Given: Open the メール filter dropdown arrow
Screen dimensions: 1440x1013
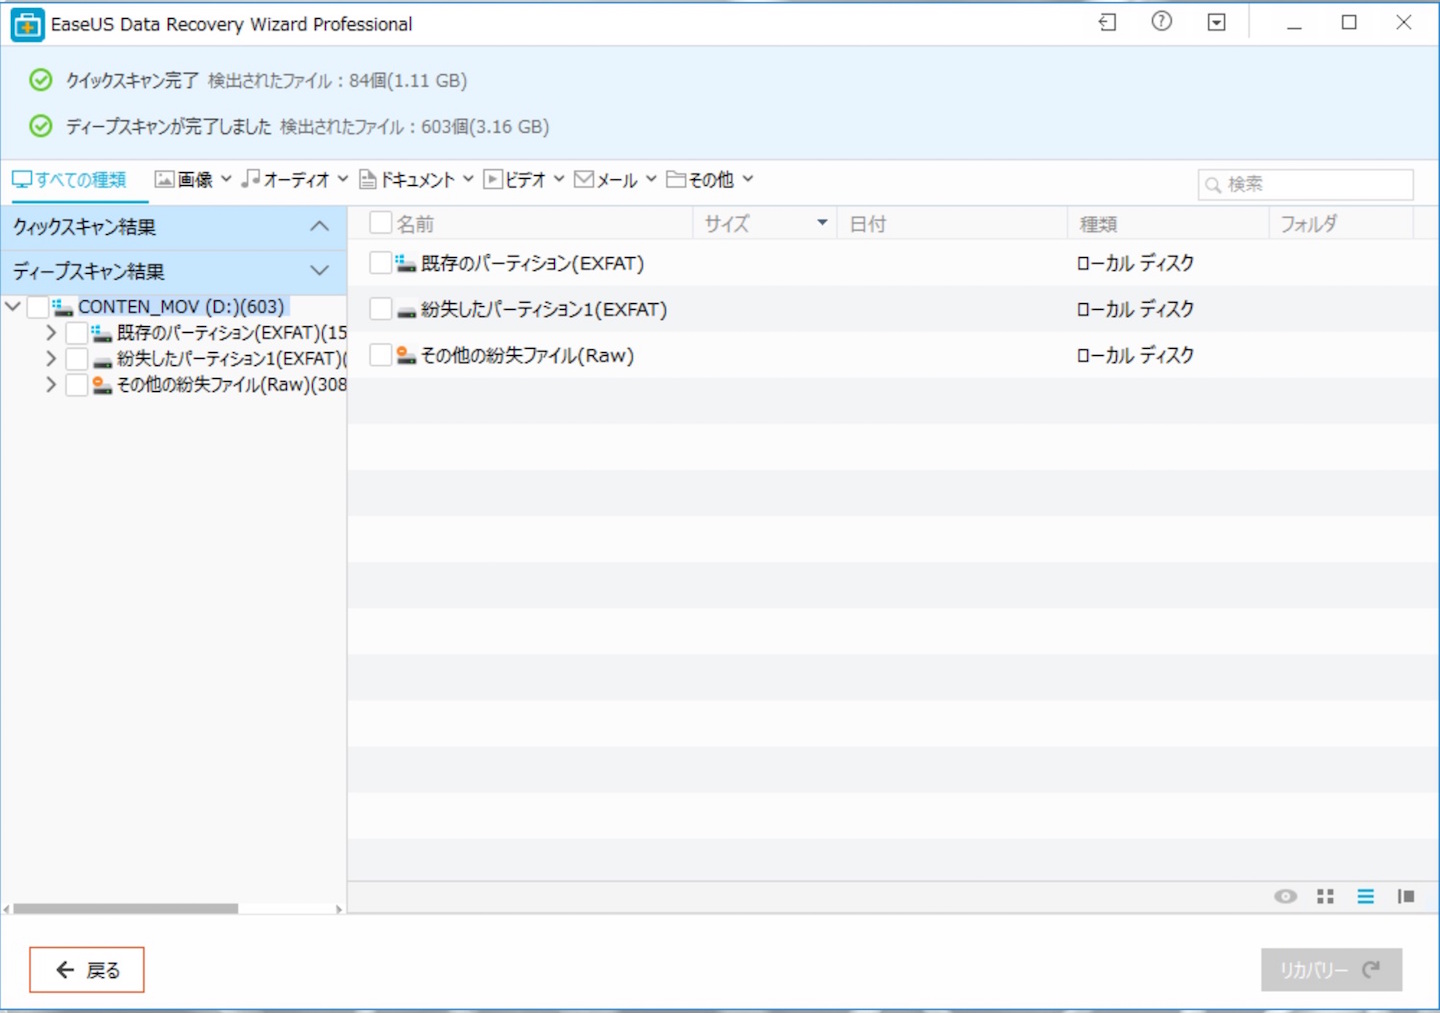Looking at the screenshot, I should pyautogui.click(x=651, y=179).
